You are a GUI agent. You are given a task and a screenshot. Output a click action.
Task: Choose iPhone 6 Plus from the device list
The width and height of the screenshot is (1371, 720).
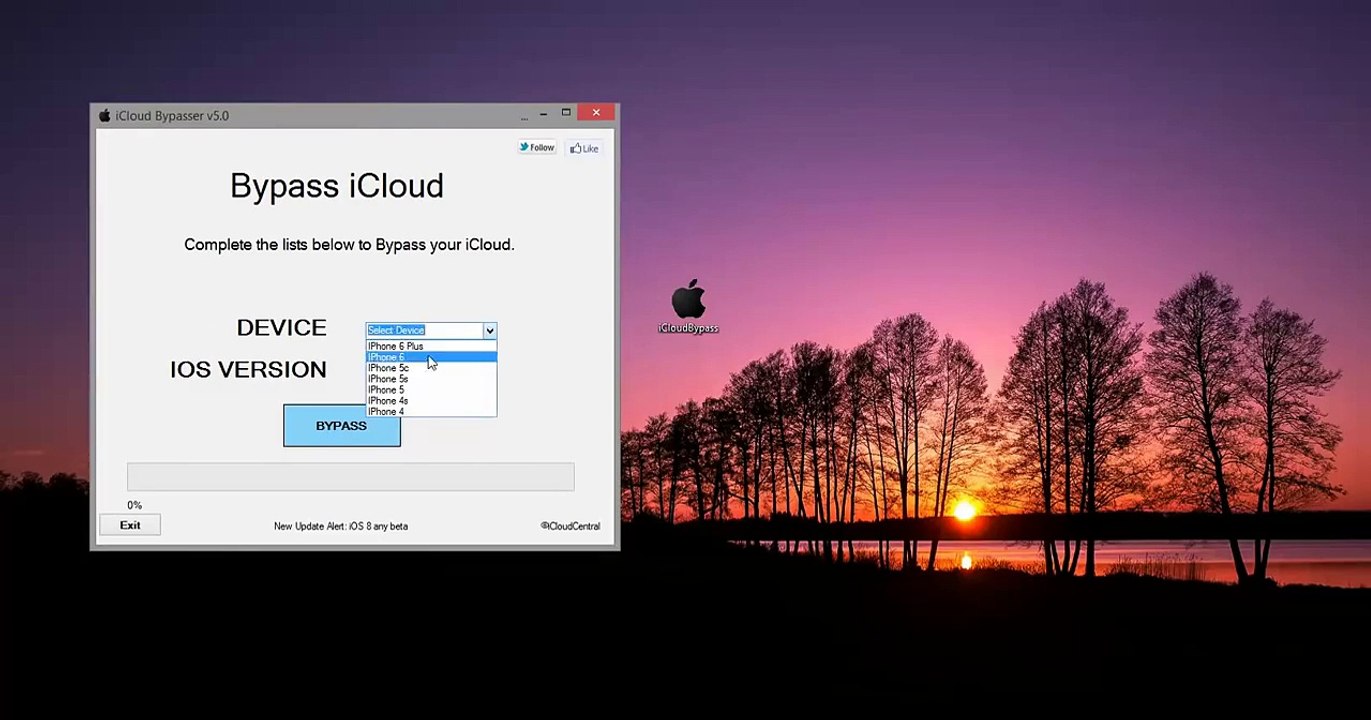point(431,346)
